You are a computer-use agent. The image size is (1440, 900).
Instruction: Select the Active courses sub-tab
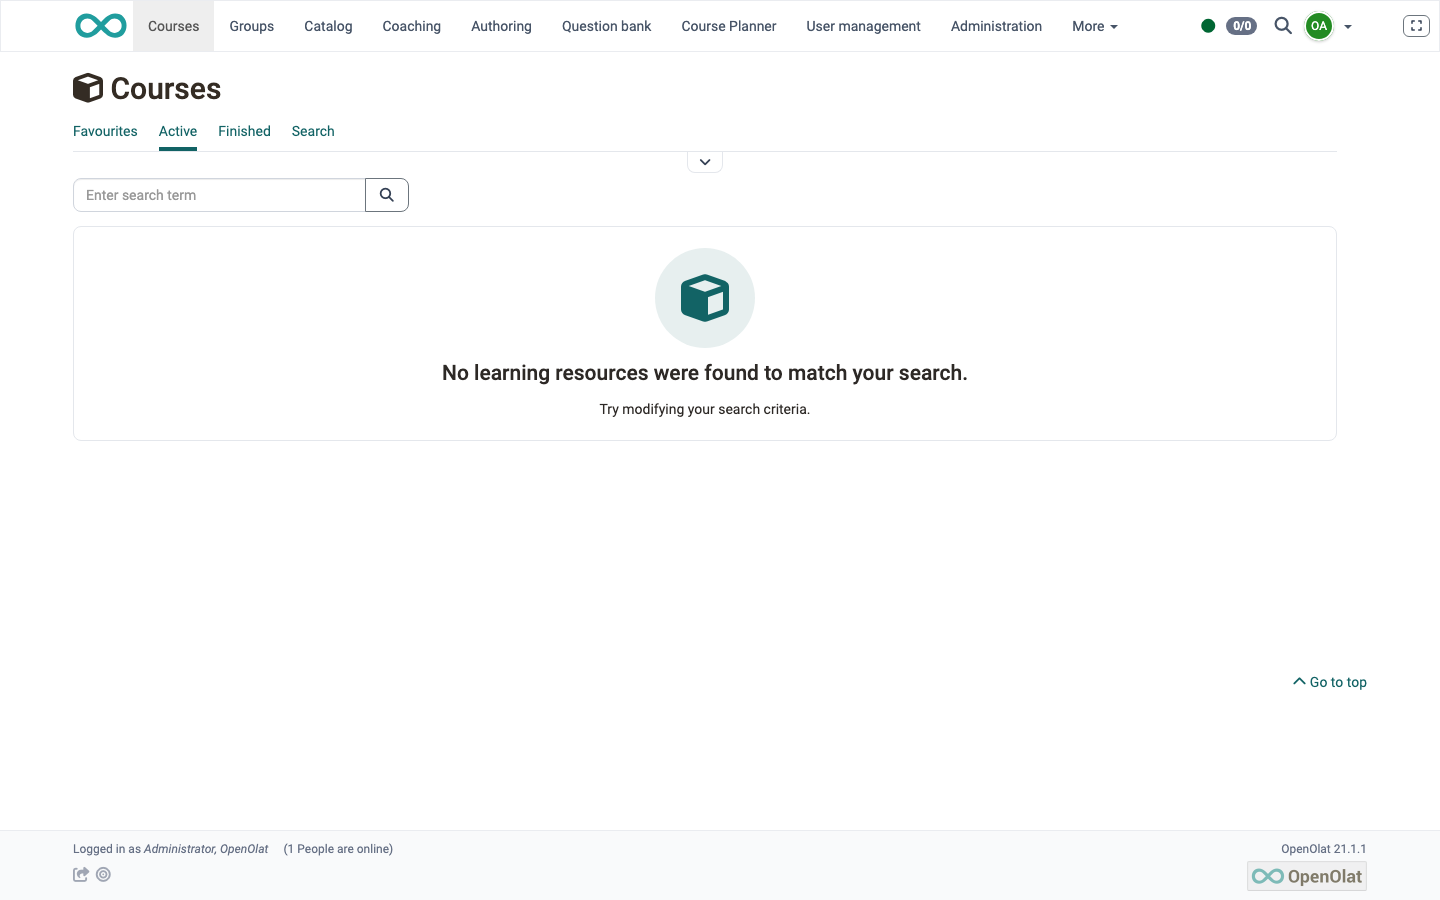(x=178, y=131)
